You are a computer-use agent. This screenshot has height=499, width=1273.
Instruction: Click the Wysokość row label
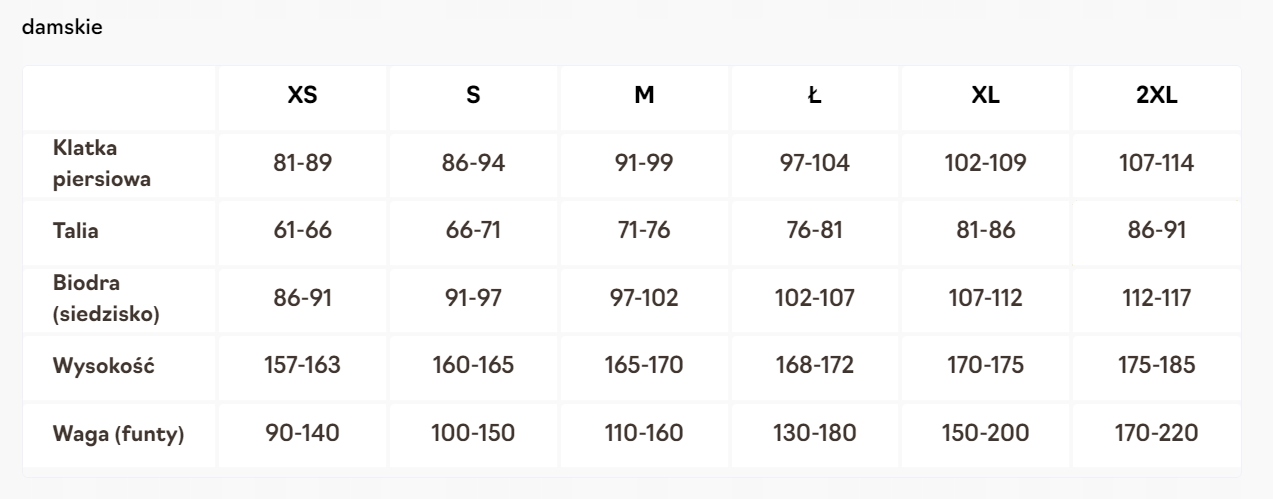[102, 365]
